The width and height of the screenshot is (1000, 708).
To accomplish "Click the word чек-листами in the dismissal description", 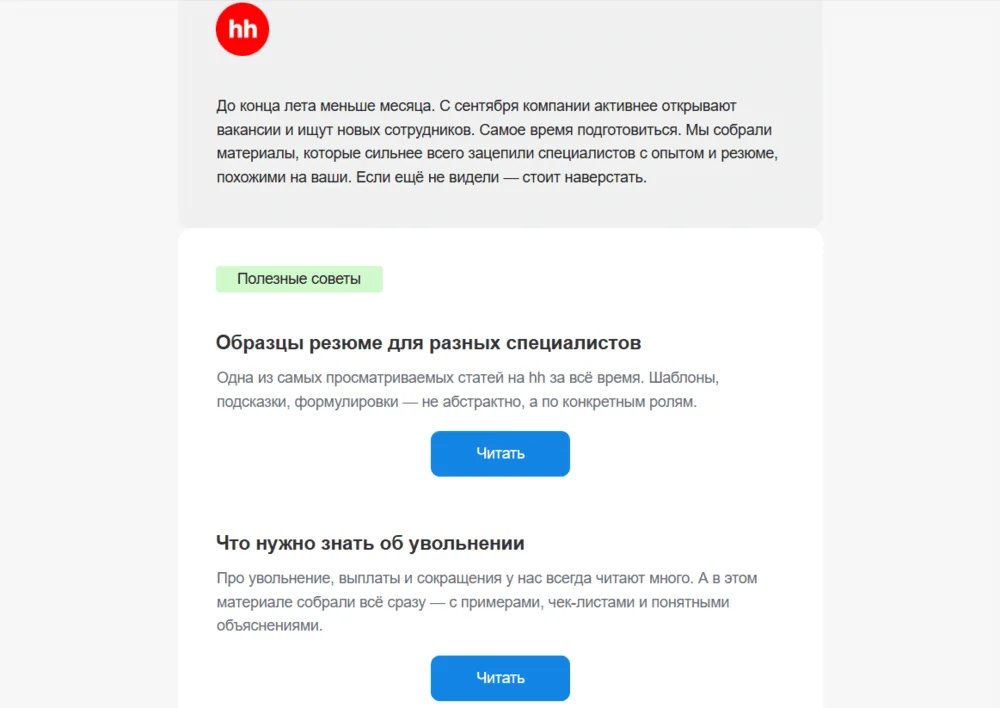I will coord(589,602).
